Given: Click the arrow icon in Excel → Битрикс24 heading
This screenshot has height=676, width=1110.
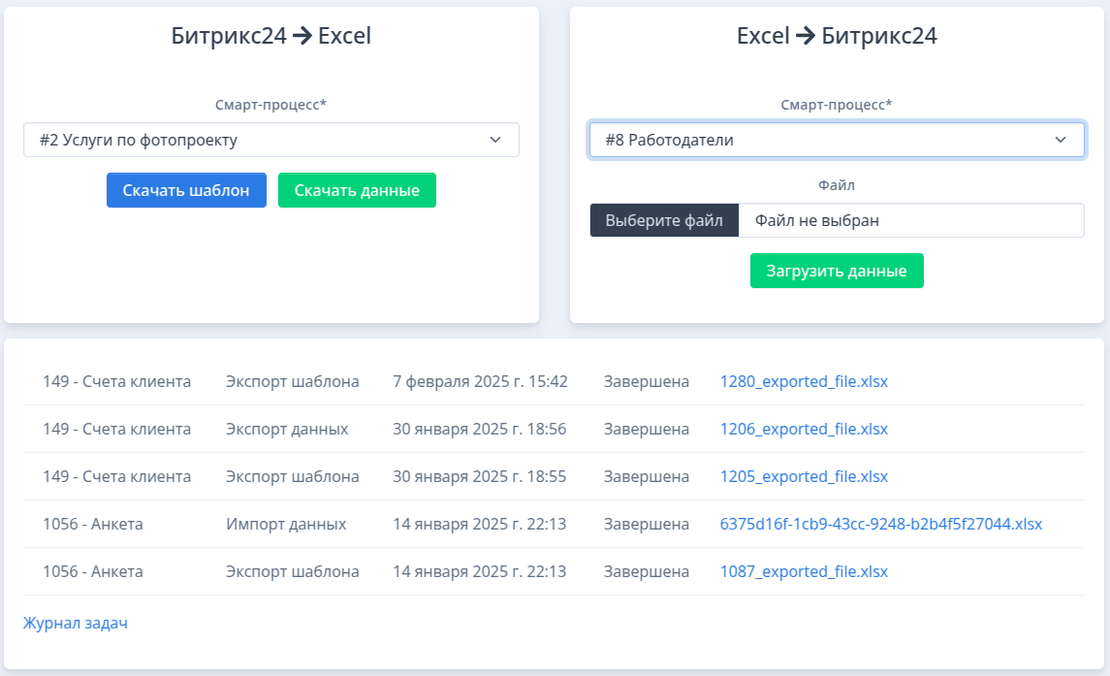Looking at the screenshot, I should click(x=805, y=37).
